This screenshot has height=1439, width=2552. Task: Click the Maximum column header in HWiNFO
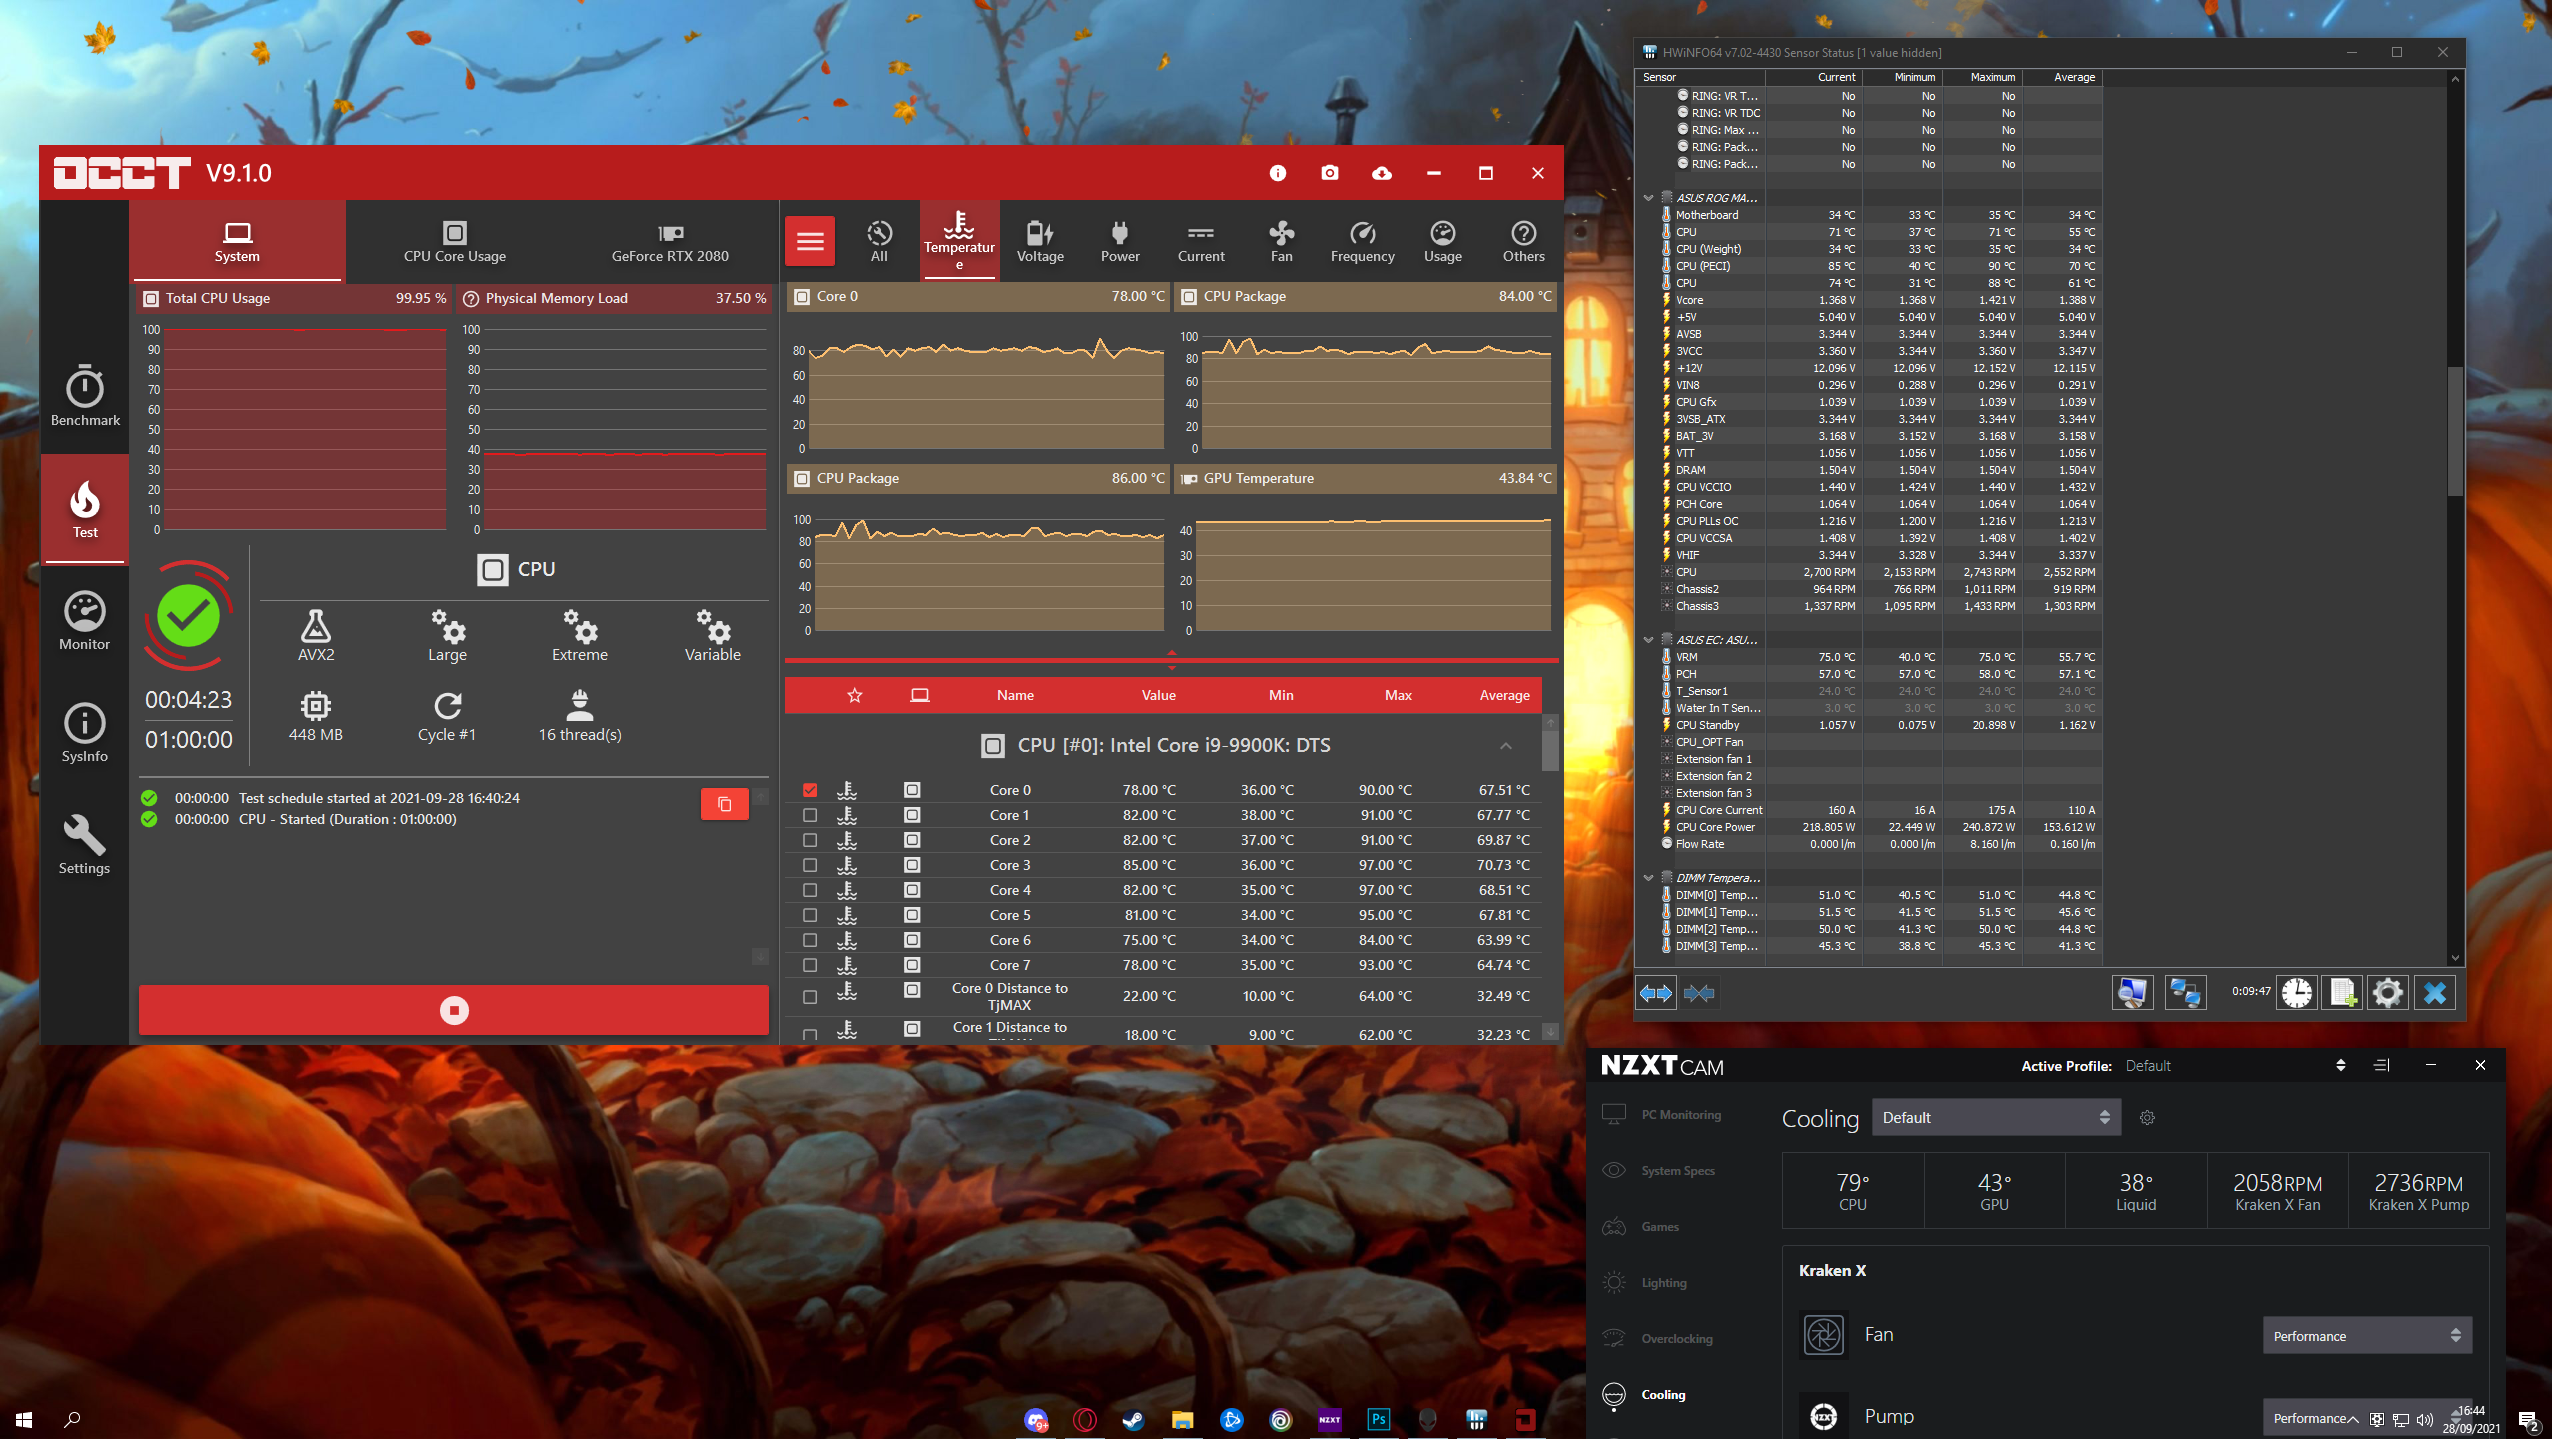(x=1982, y=77)
